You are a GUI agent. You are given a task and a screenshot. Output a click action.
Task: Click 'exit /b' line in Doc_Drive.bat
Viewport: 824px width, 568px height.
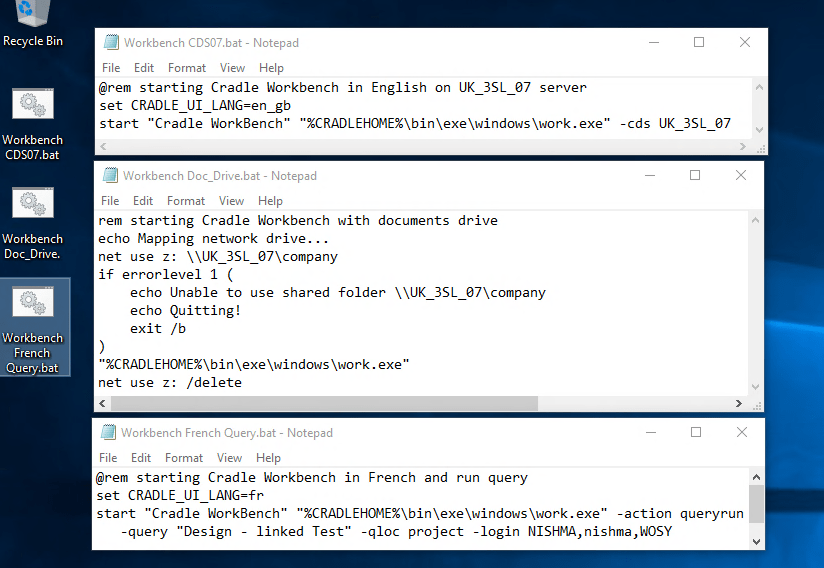coord(158,328)
